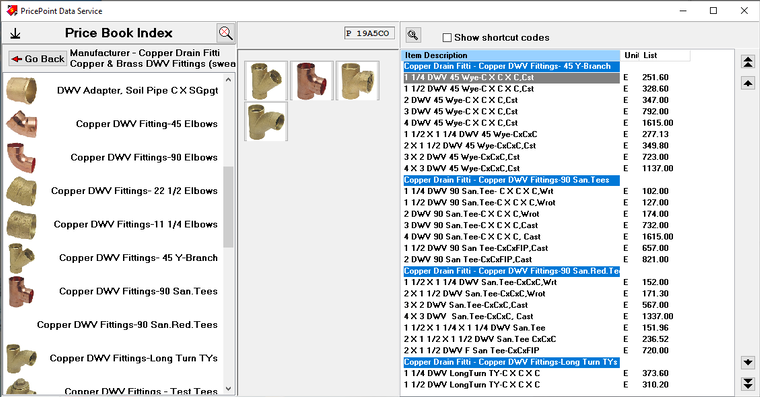Jump to bottom with double-down arrow
The height and width of the screenshot is (397, 760).
point(748,383)
